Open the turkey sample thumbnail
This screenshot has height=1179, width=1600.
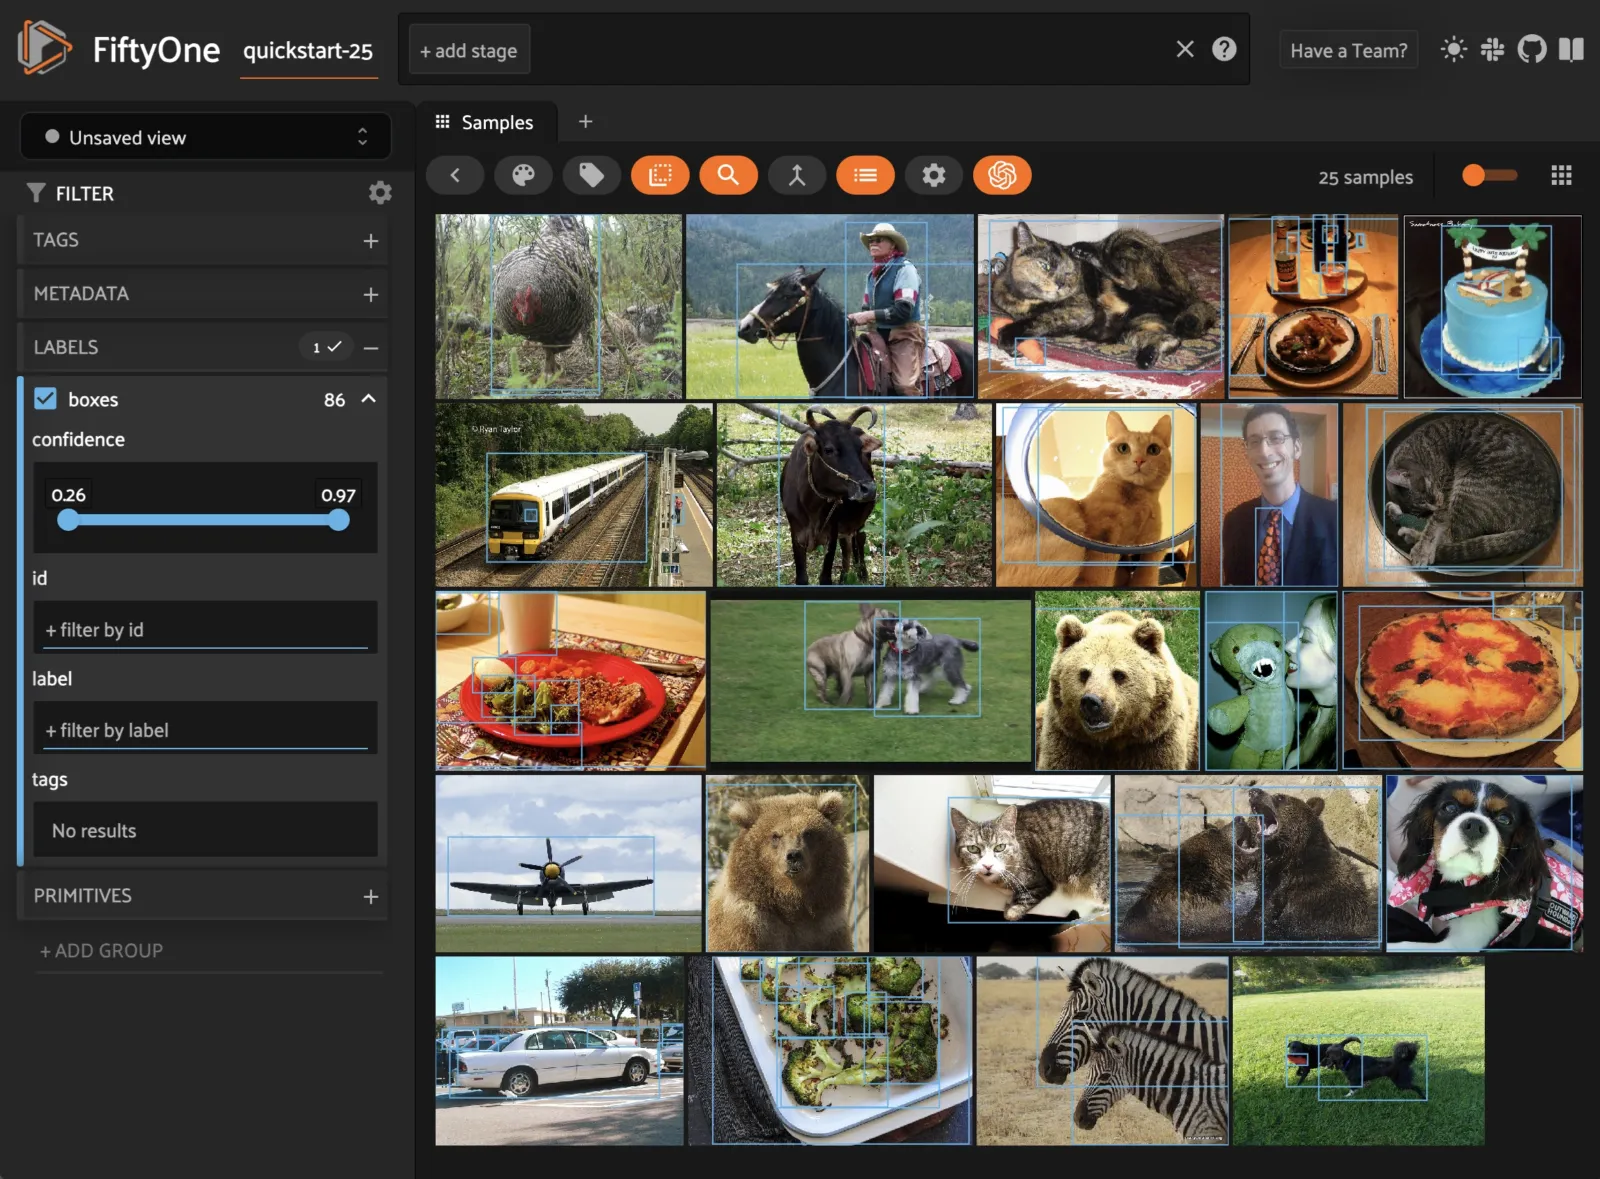(x=559, y=306)
